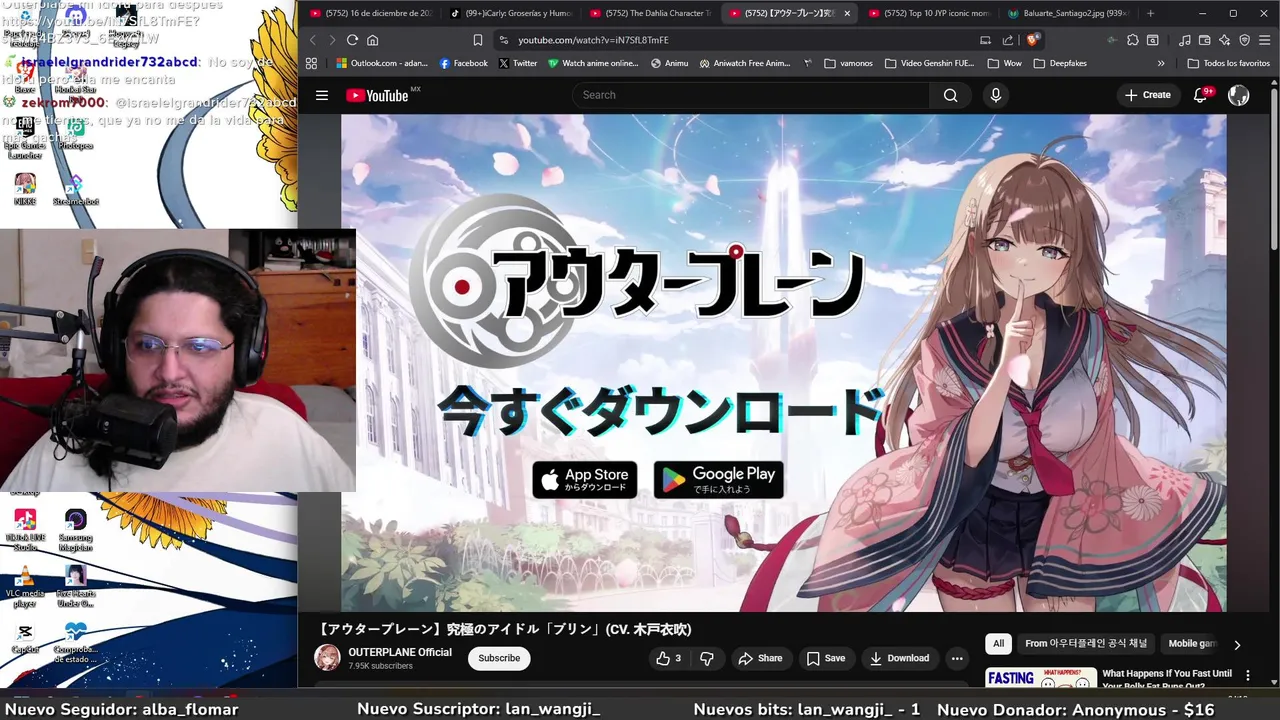
Task: Open VLC media player desktop shortcut
Action: click(25, 587)
